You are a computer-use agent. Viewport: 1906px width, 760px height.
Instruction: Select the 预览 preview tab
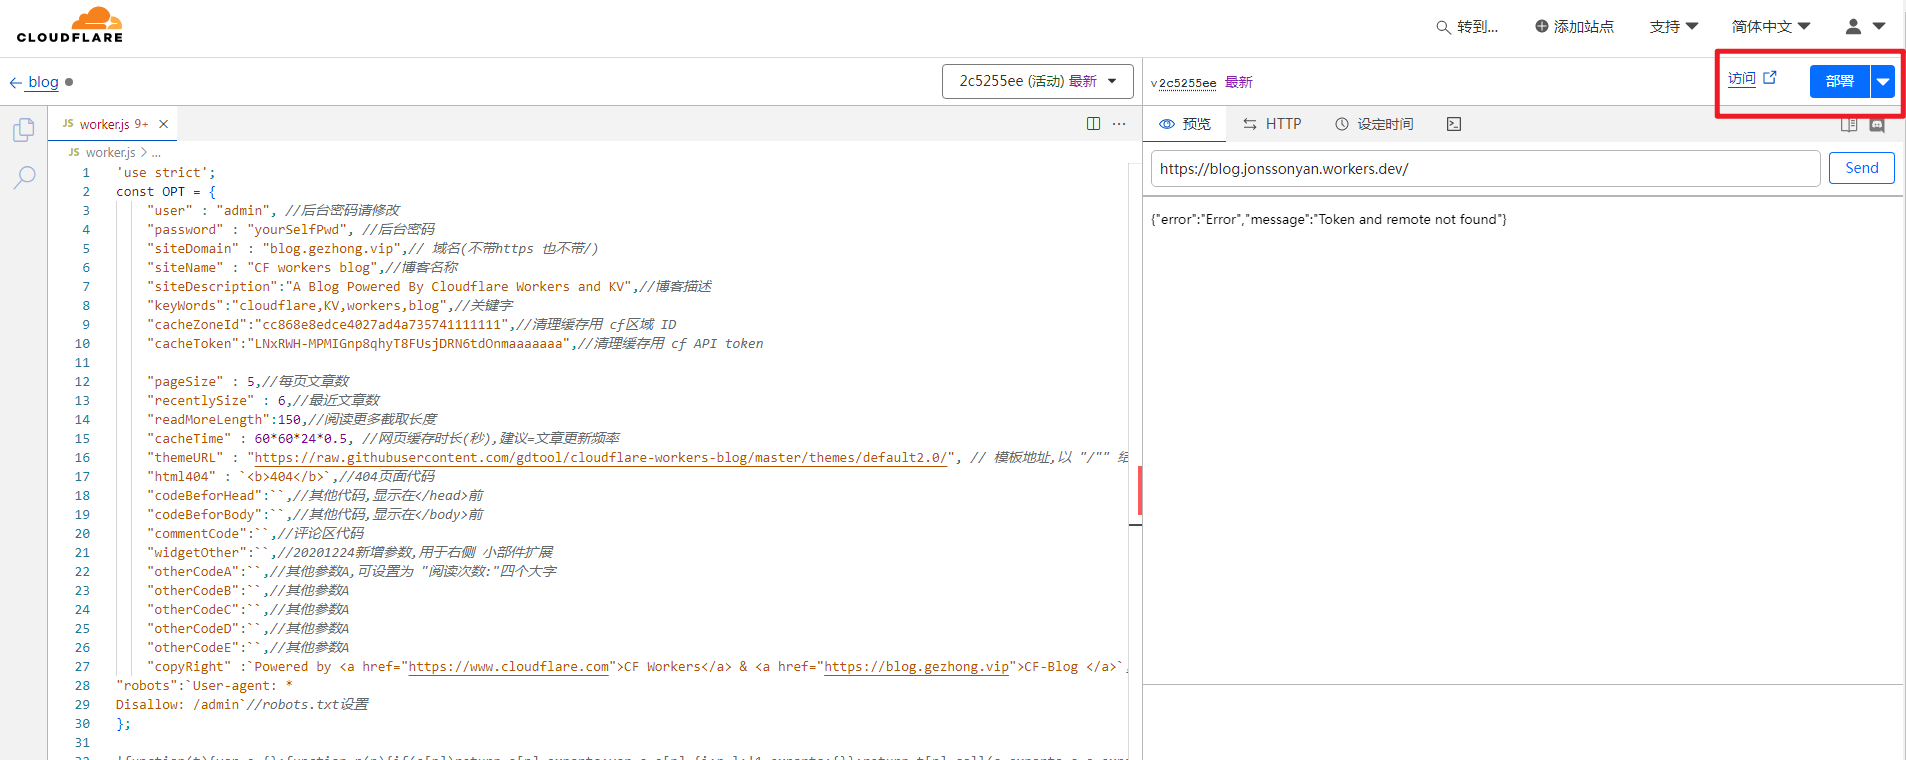coord(1185,124)
